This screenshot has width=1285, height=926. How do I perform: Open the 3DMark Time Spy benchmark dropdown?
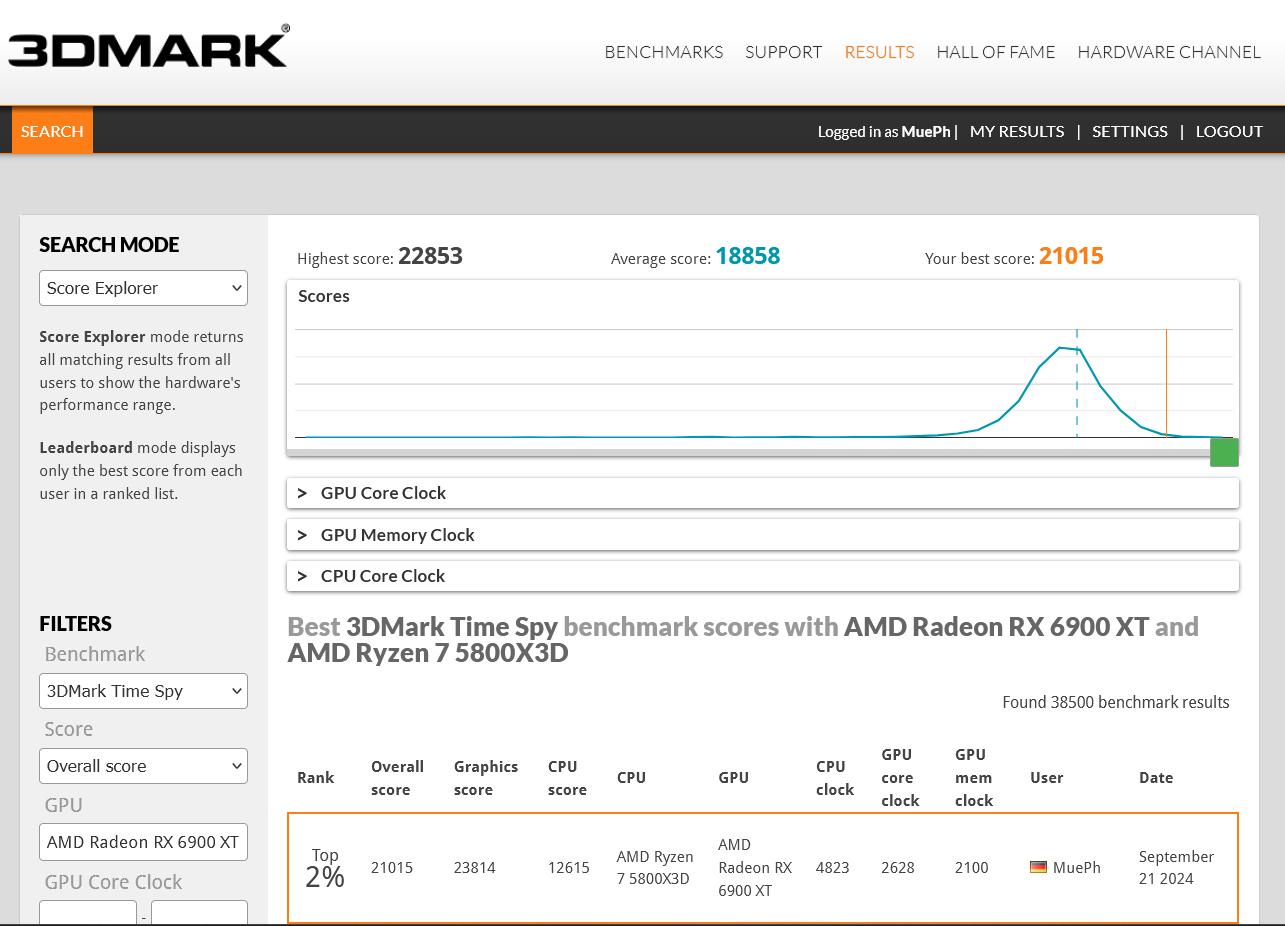[143, 691]
